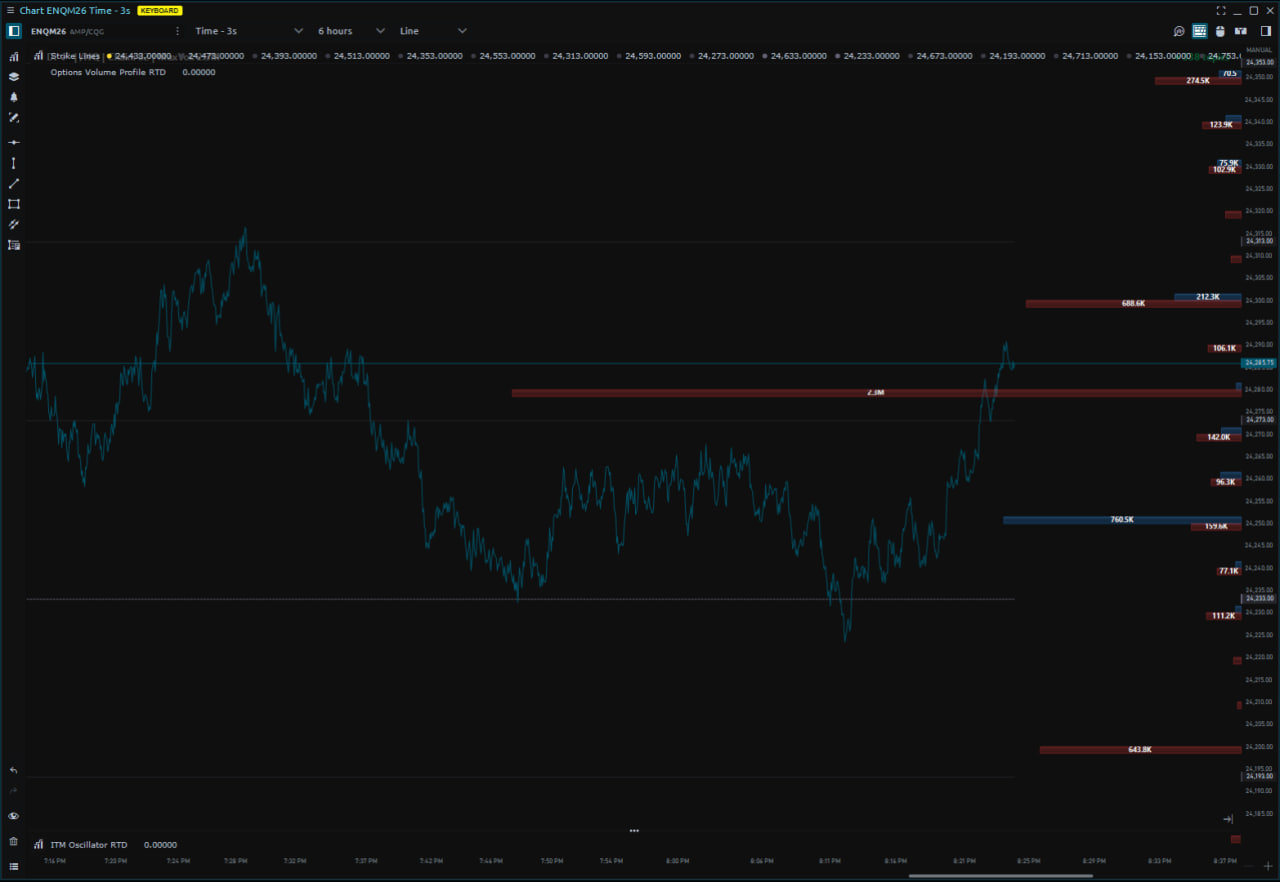Toggle the keyboard trading mode button

coord(1199,31)
